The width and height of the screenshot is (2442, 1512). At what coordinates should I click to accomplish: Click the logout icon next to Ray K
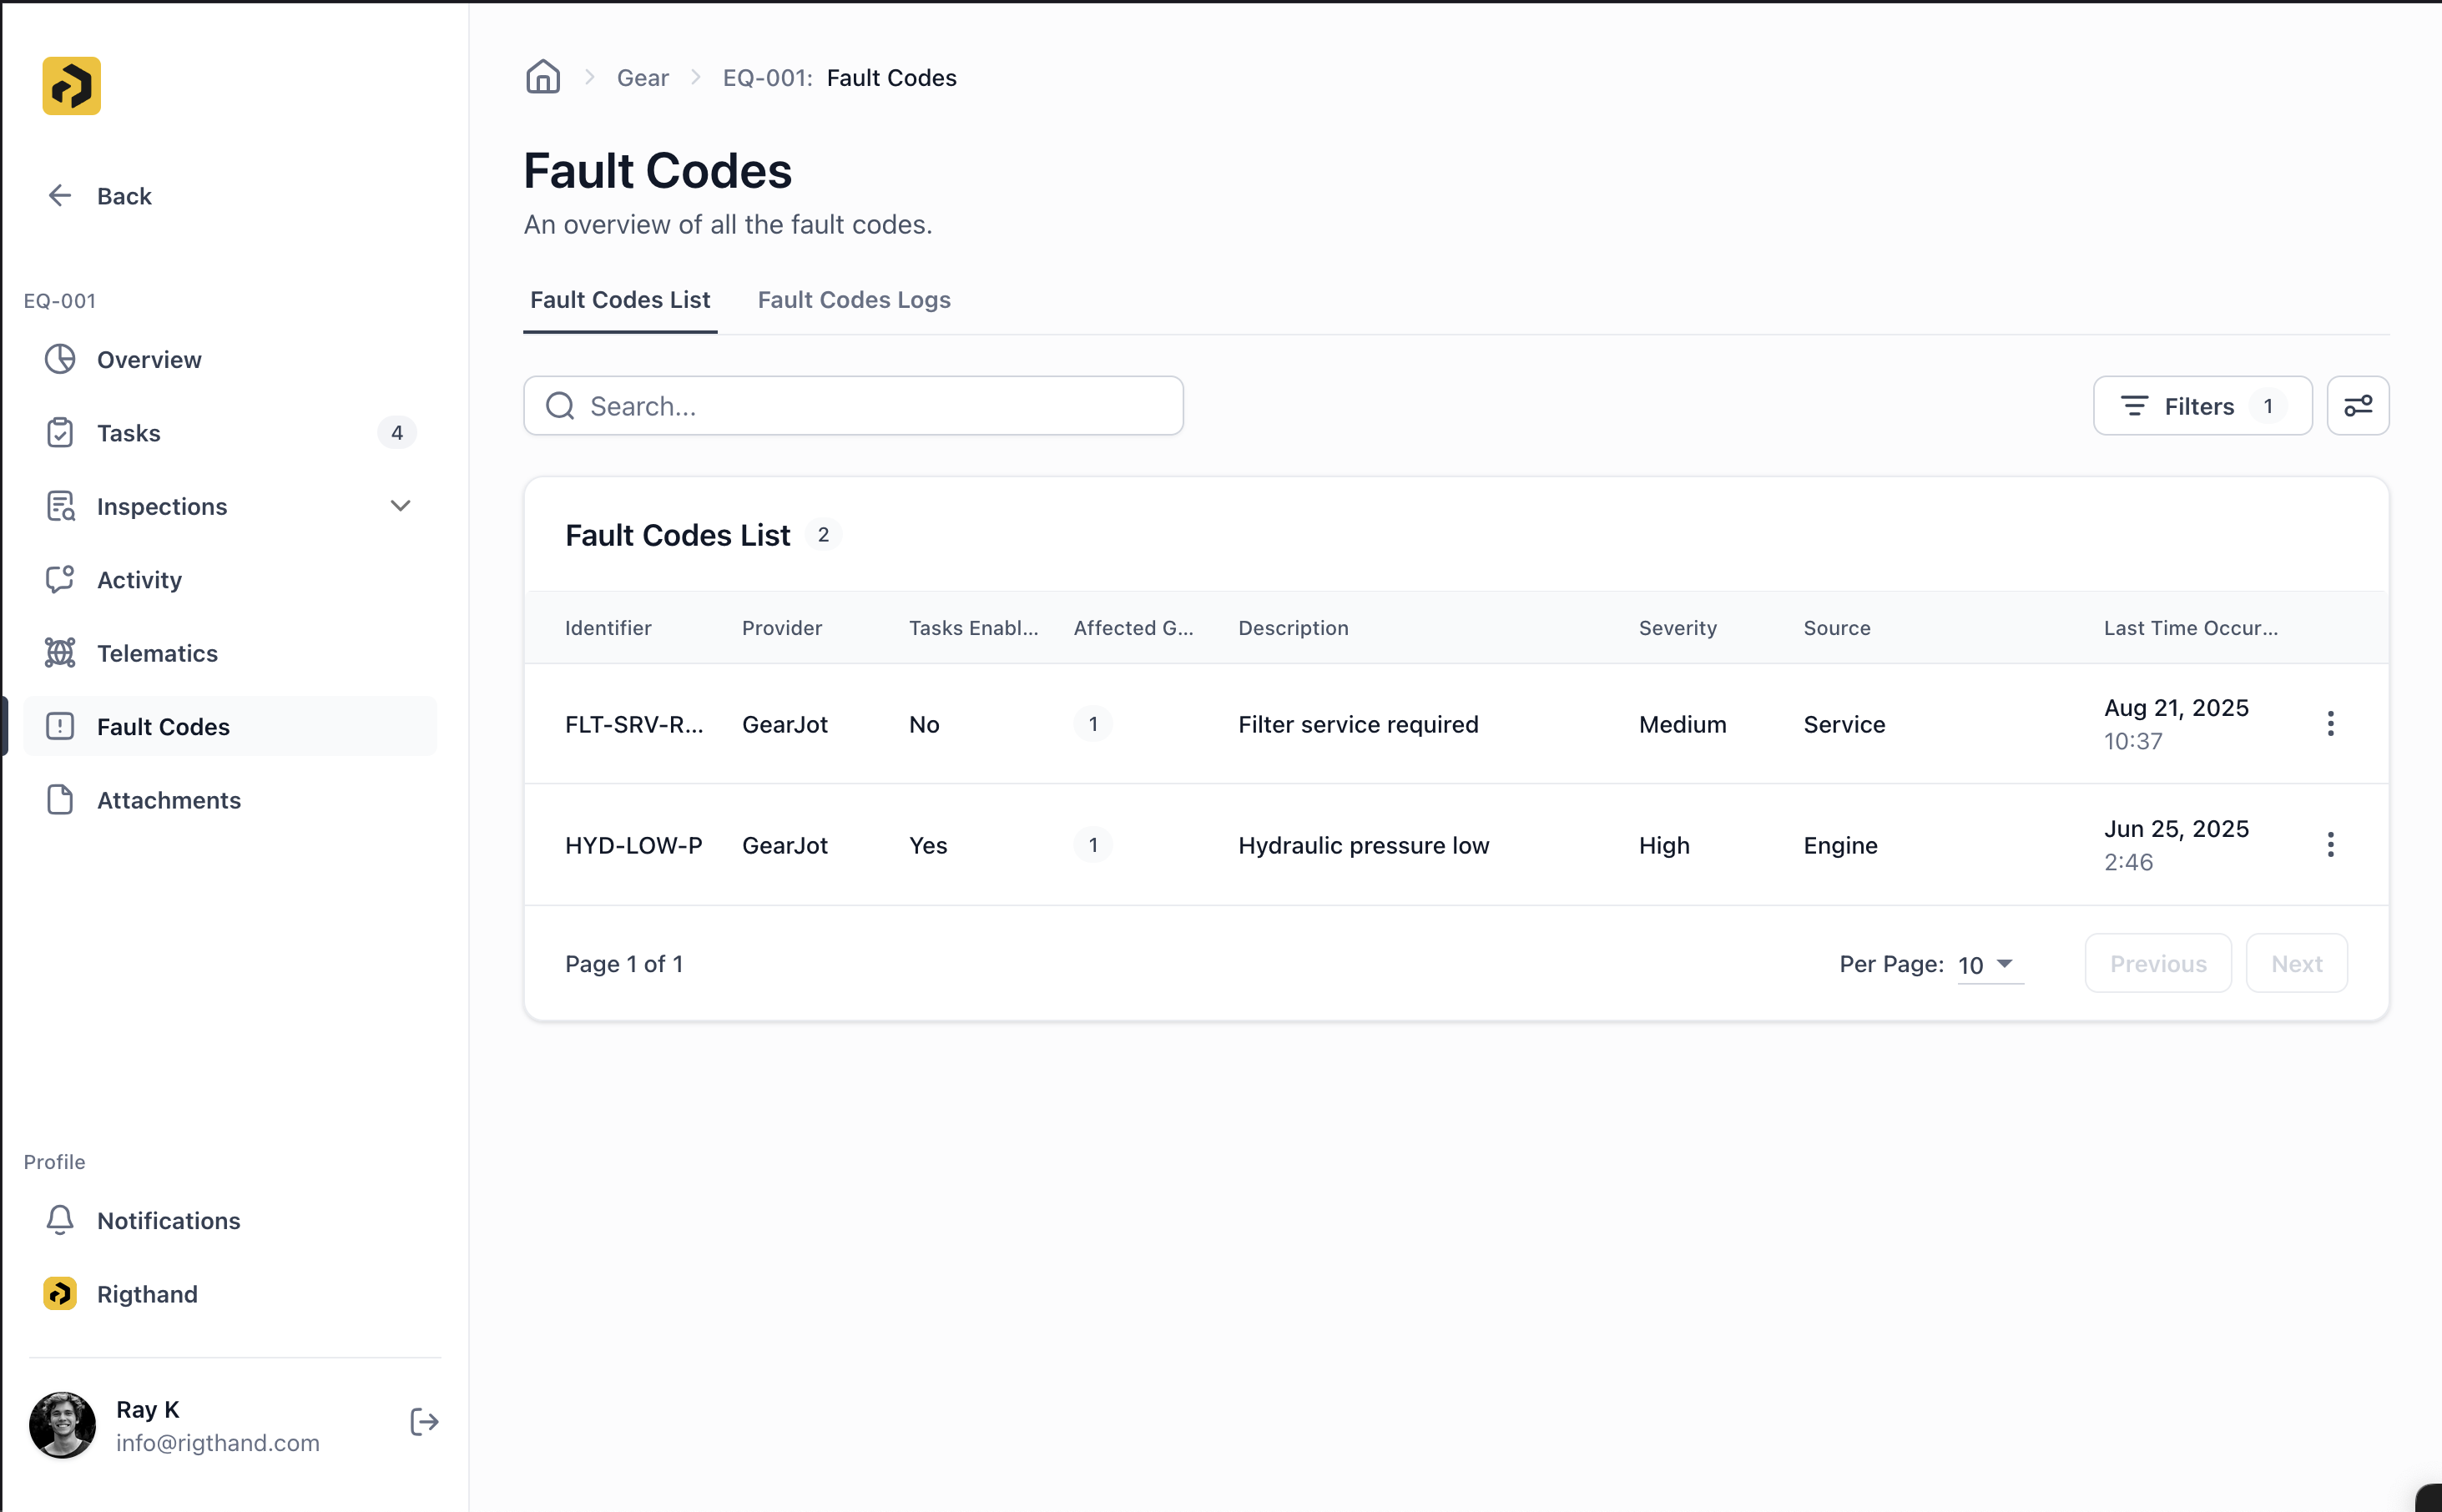pos(423,1422)
